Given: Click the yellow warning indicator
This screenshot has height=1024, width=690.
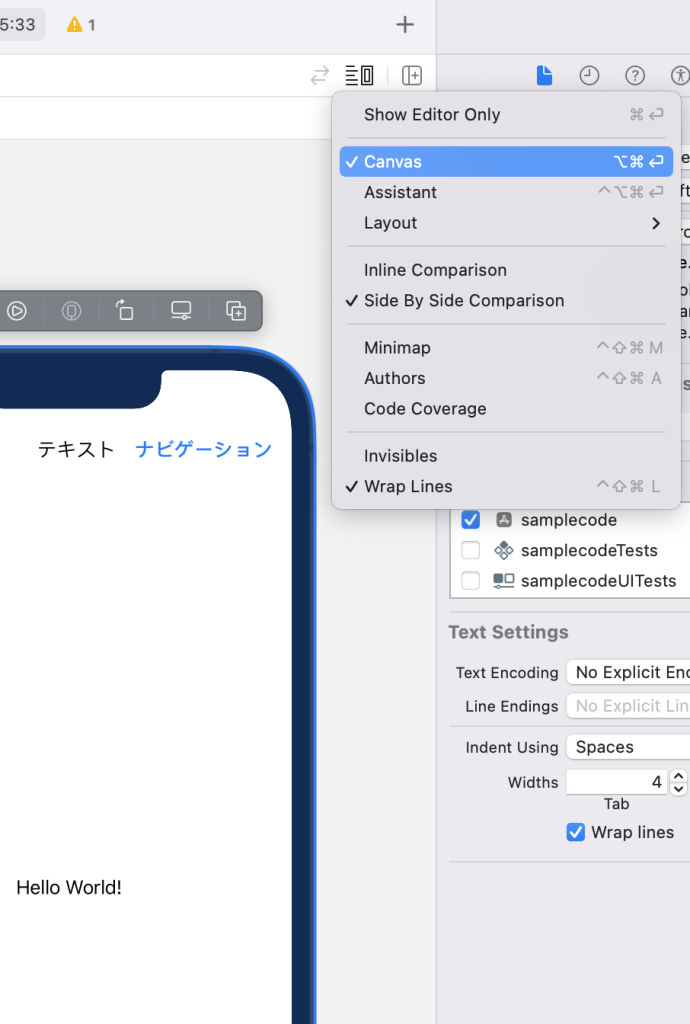Looking at the screenshot, I should coord(80,25).
